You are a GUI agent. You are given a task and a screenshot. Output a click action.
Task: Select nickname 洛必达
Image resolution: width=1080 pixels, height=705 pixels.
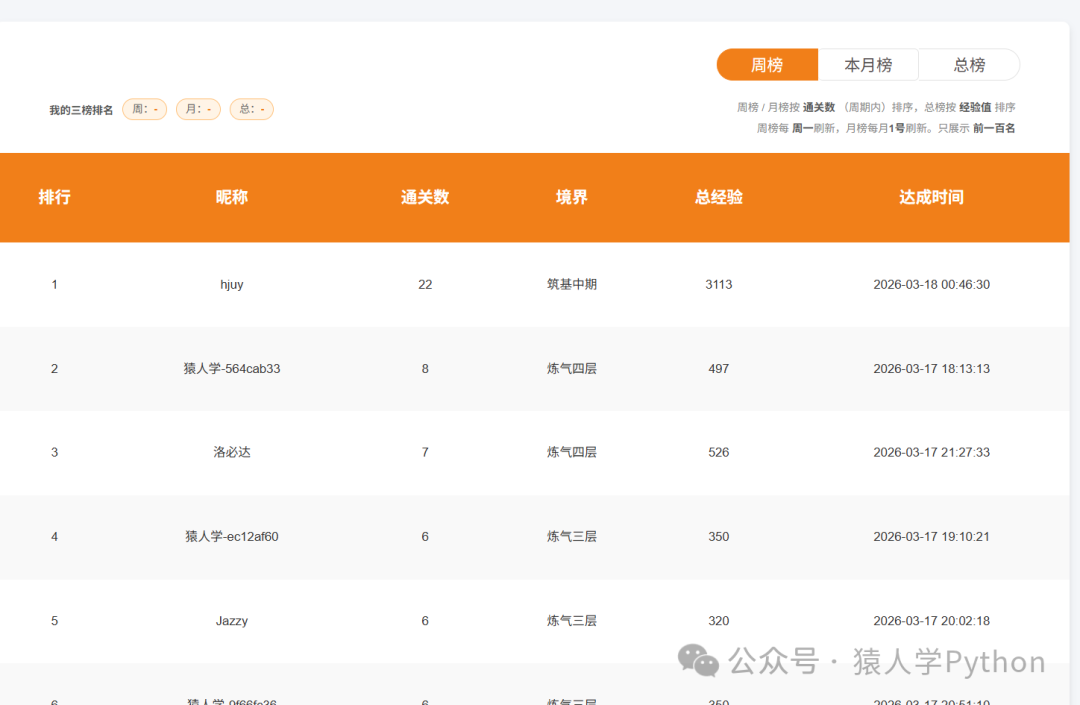coord(231,452)
